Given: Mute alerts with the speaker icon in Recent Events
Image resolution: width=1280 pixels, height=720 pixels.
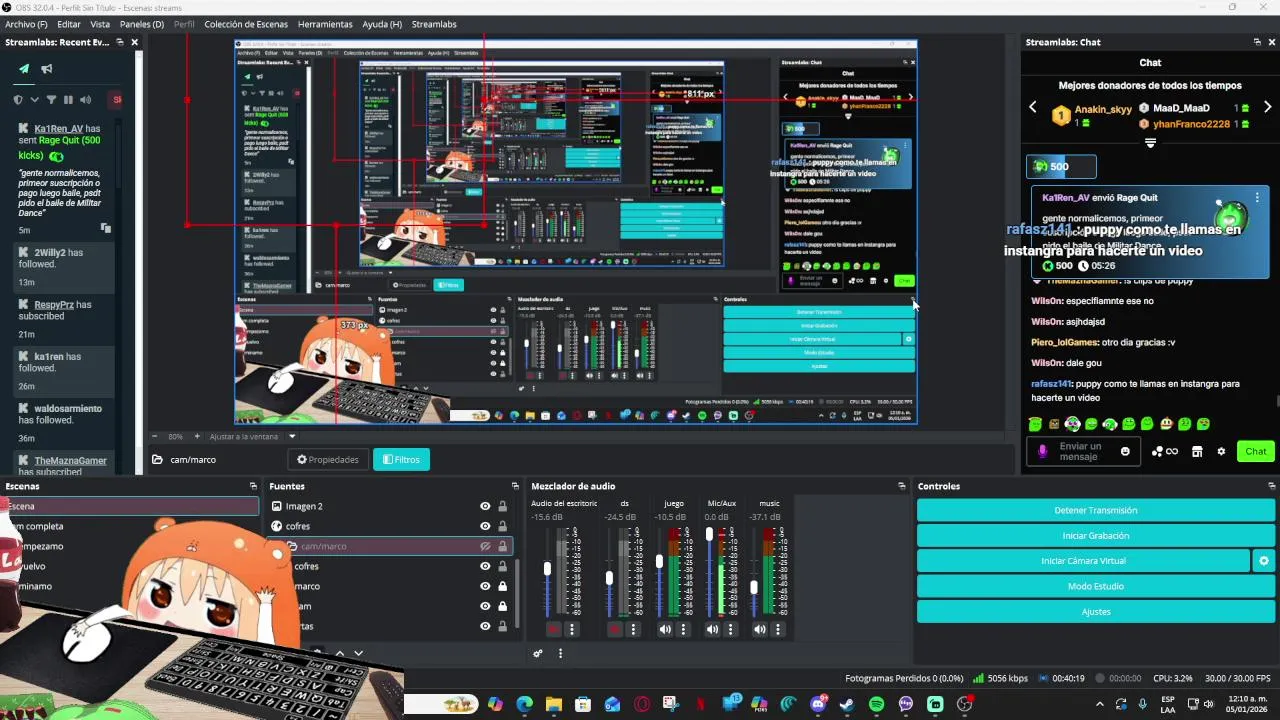Looking at the screenshot, I should tap(85, 100).
